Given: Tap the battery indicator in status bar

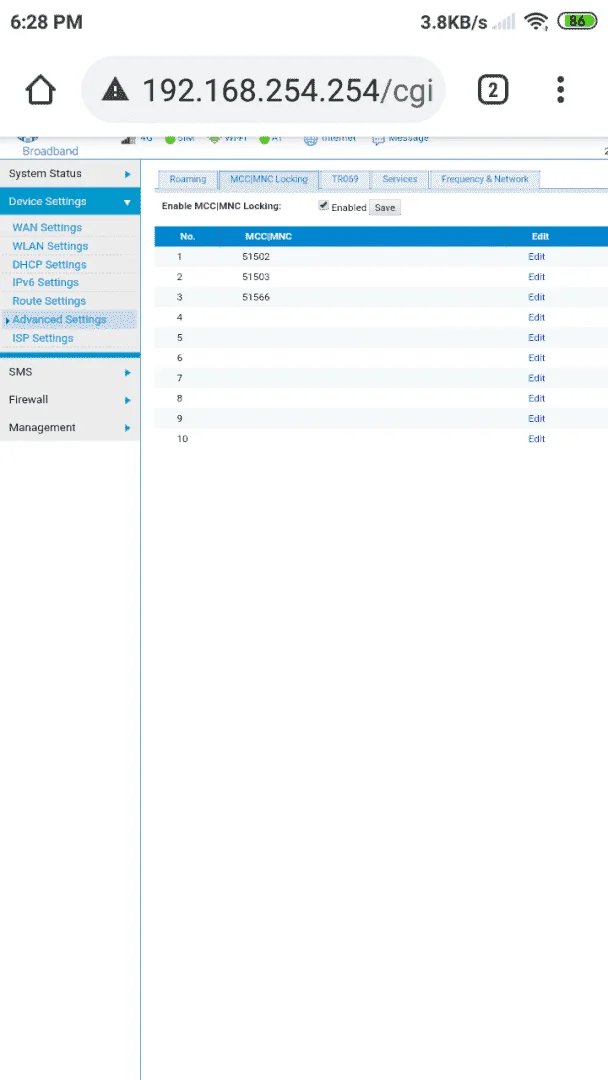Looking at the screenshot, I should (577, 21).
